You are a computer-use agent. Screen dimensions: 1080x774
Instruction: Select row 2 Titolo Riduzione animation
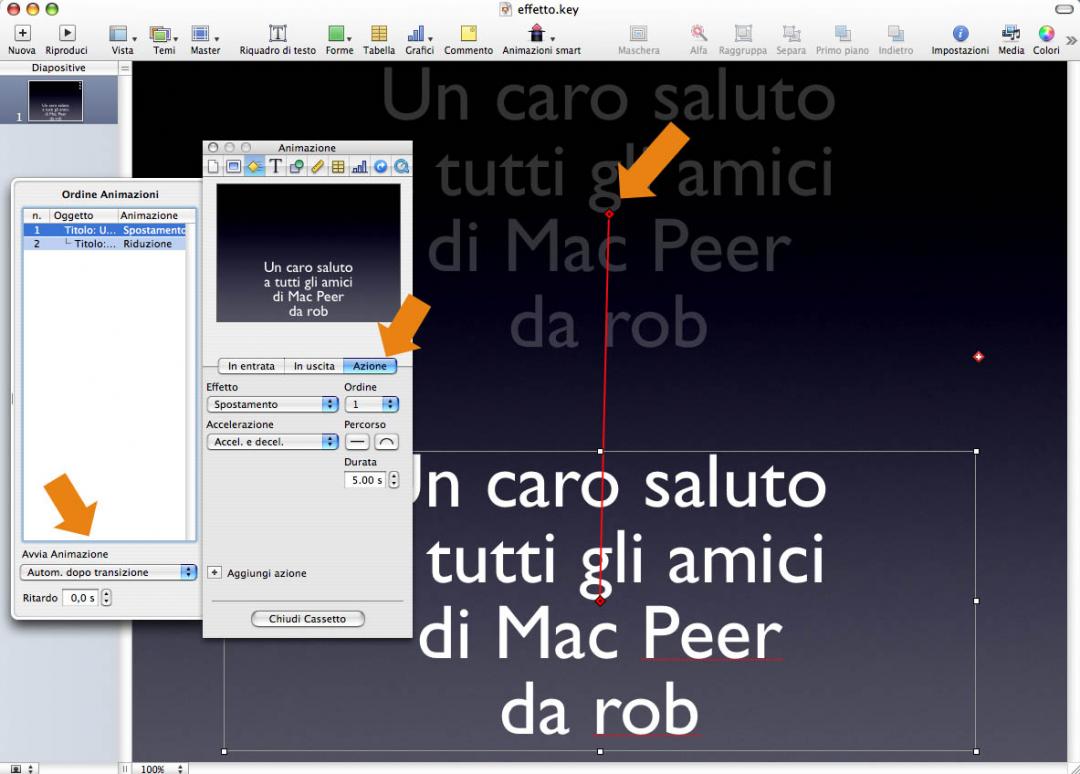(x=105, y=244)
